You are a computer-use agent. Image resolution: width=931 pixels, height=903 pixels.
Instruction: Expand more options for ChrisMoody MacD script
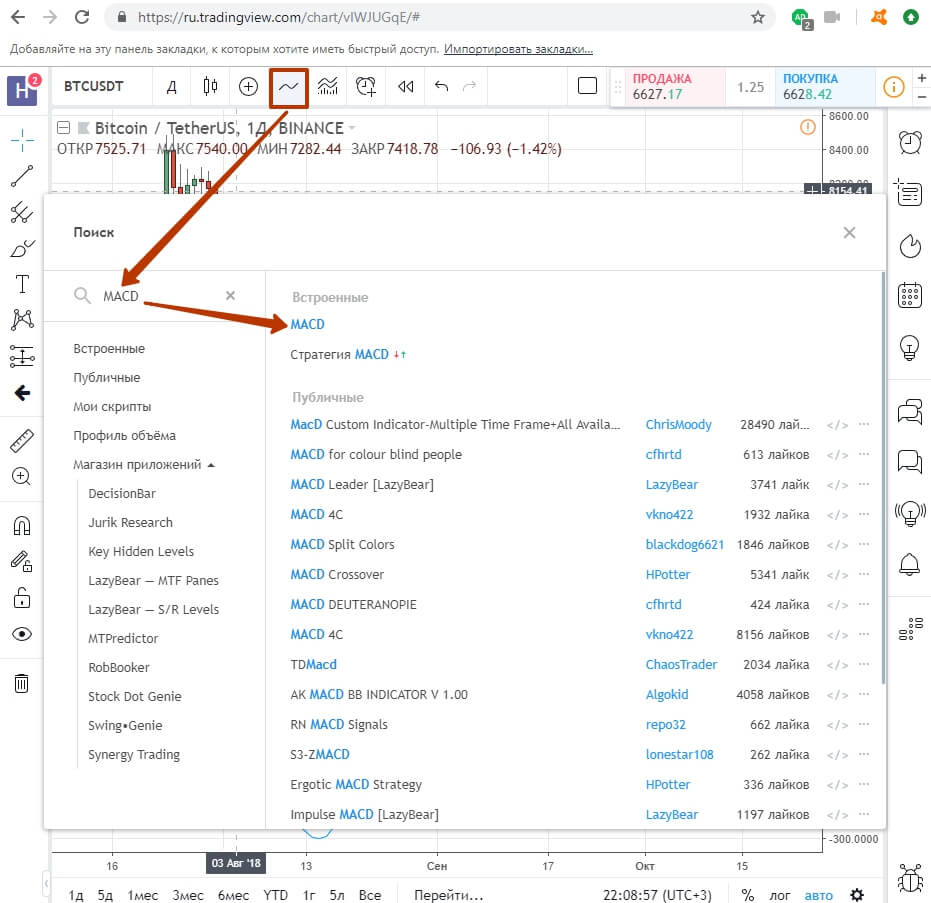864,425
